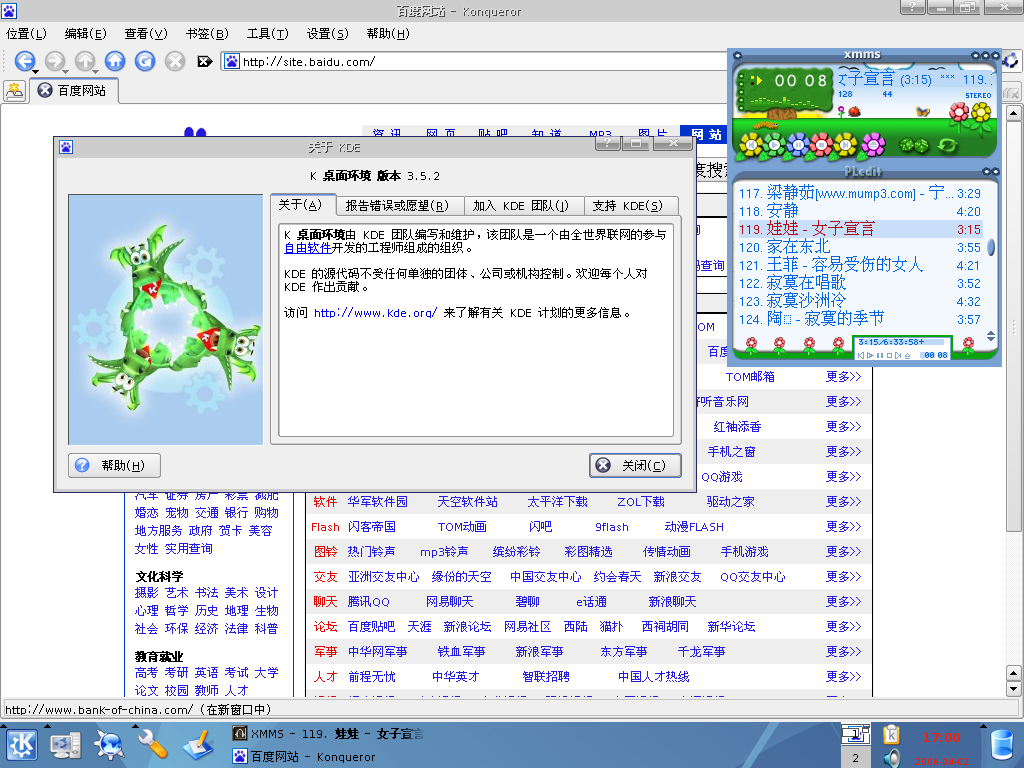The width and height of the screenshot is (1024, 768).
Task: Click the 百度网站 - Konqueror taskbar entry
Action: pyautogui.click(x=305, y=757)
